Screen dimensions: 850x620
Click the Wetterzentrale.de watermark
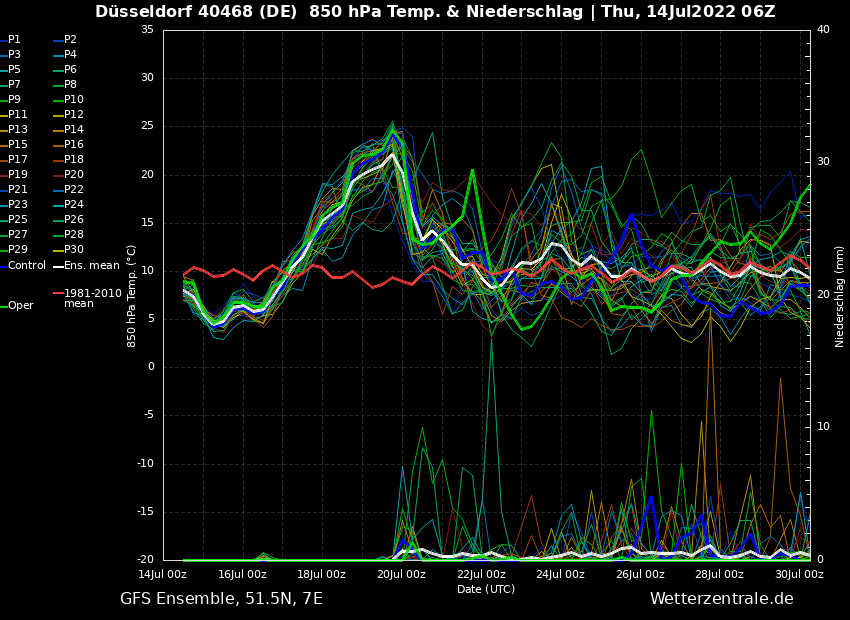click(x=721, y=599)
